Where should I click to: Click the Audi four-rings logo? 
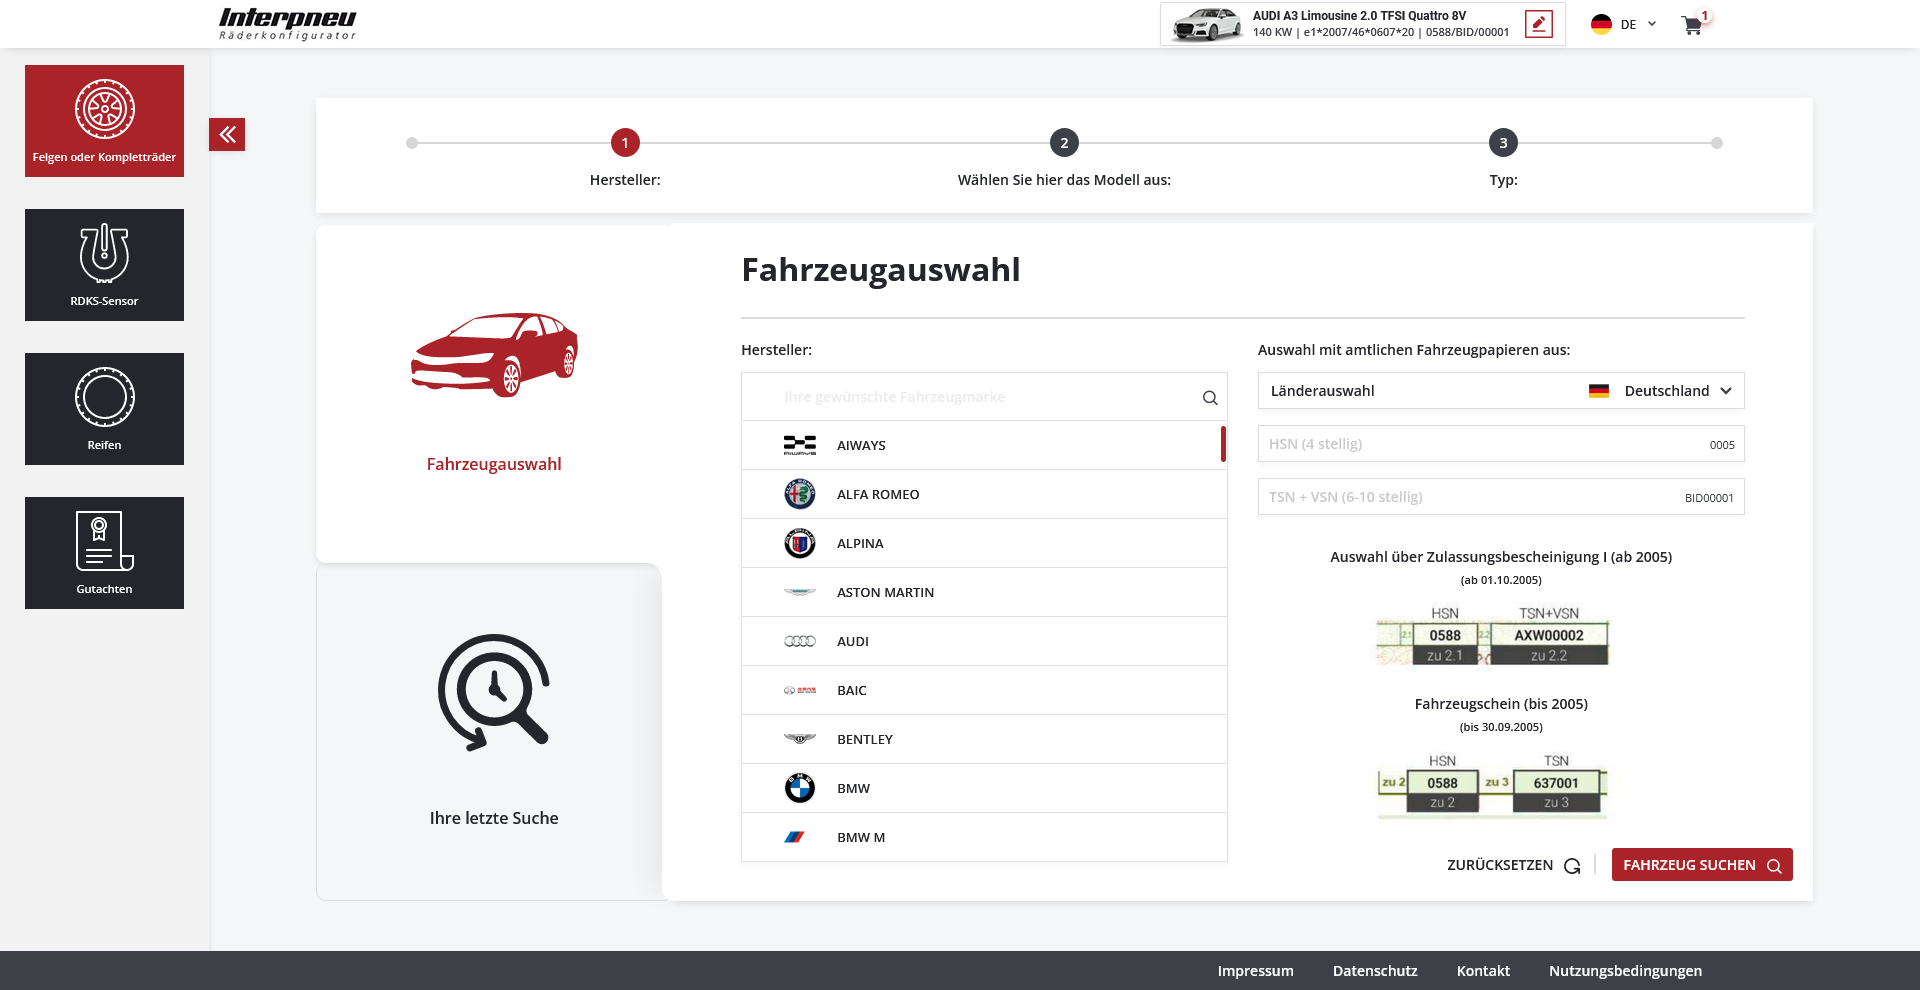(x=800, y=641)
